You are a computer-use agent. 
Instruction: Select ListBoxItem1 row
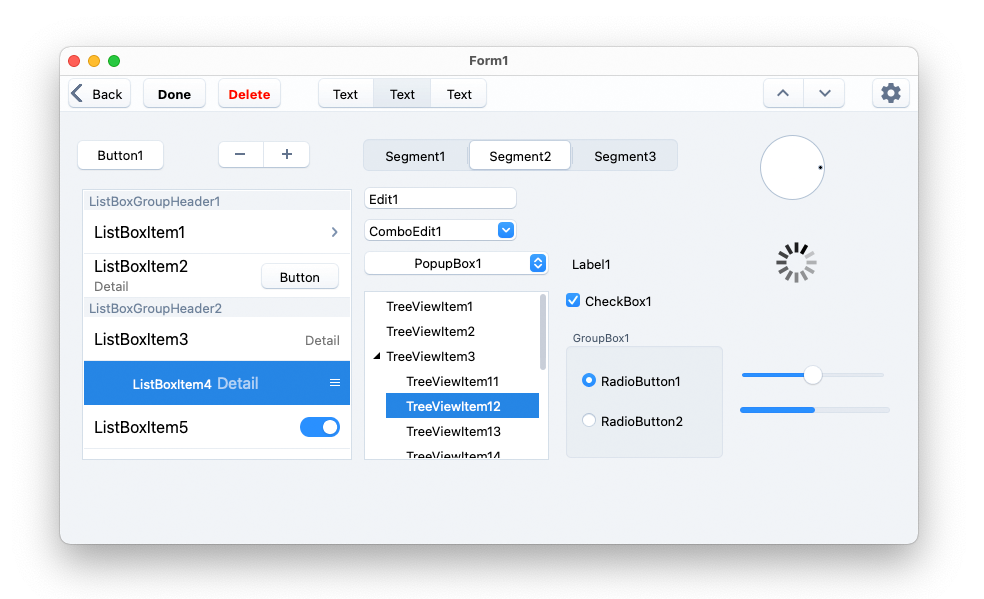217,232
